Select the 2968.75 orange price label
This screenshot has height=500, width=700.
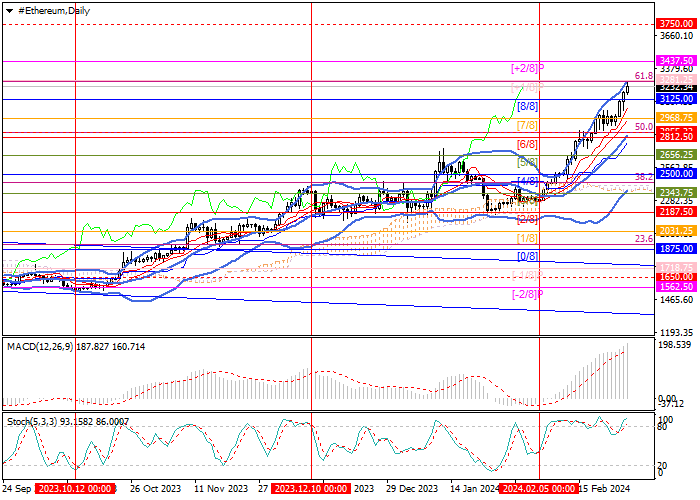click(675, 117)
